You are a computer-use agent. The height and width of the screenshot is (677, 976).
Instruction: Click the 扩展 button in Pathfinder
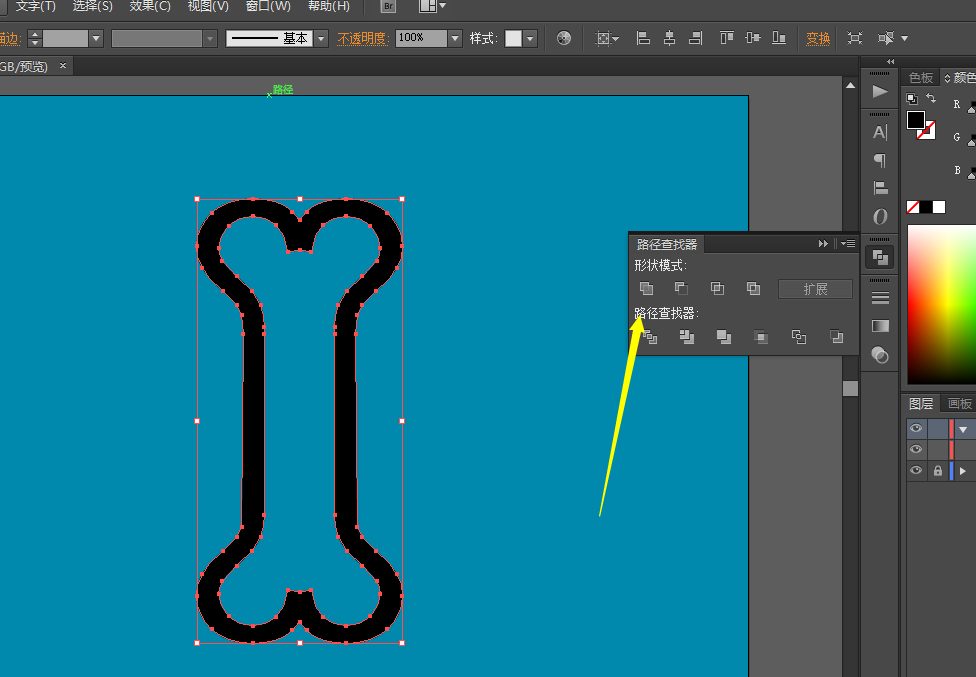tap(815, 289)
